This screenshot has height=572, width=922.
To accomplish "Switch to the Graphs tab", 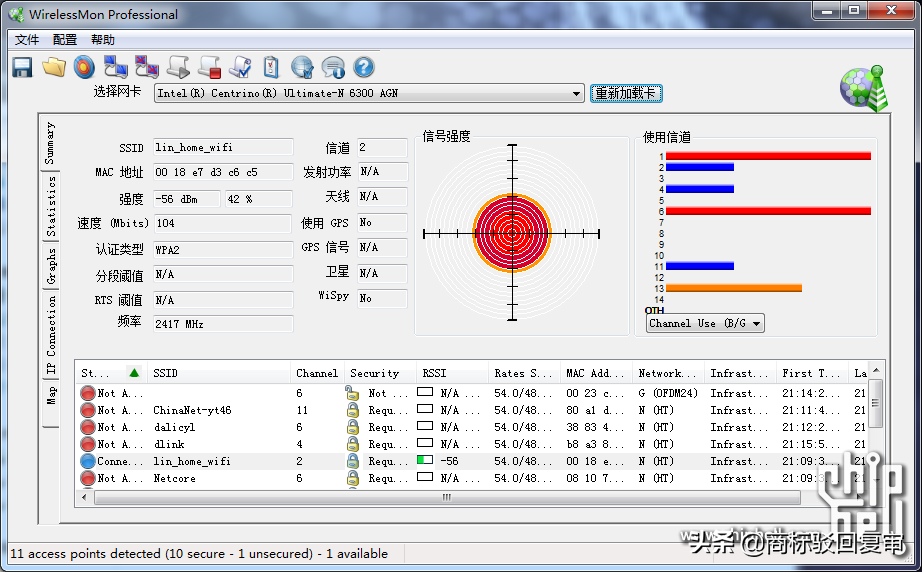I will point(51,266).
